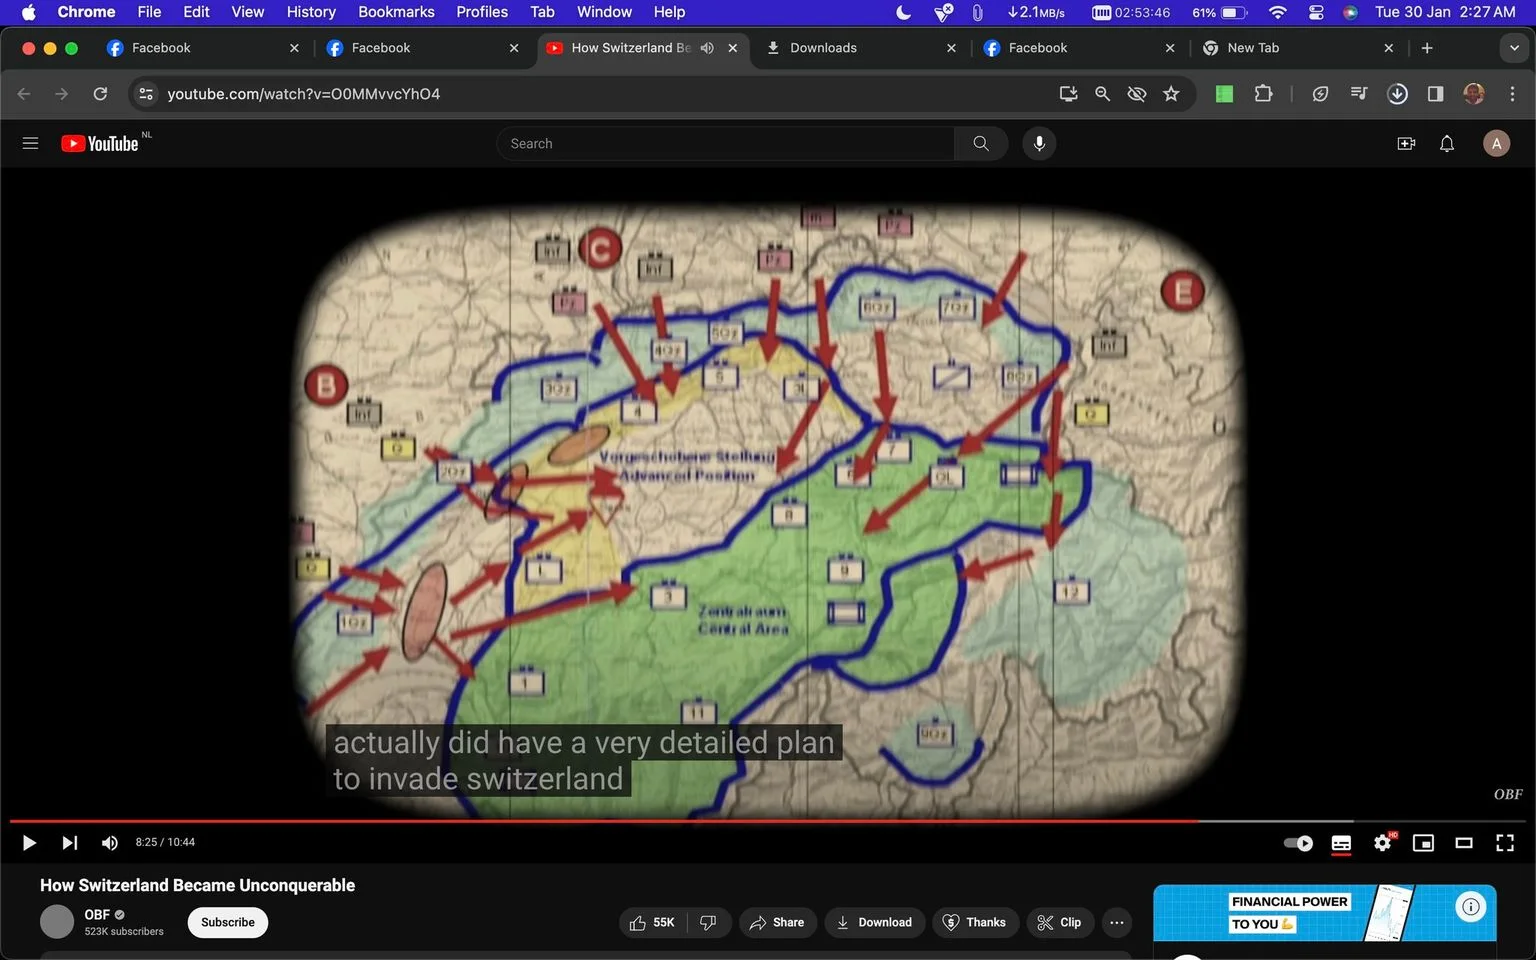Skip to the next video
The width and height of the screenshot is (1536, 960).
[69, 843]
